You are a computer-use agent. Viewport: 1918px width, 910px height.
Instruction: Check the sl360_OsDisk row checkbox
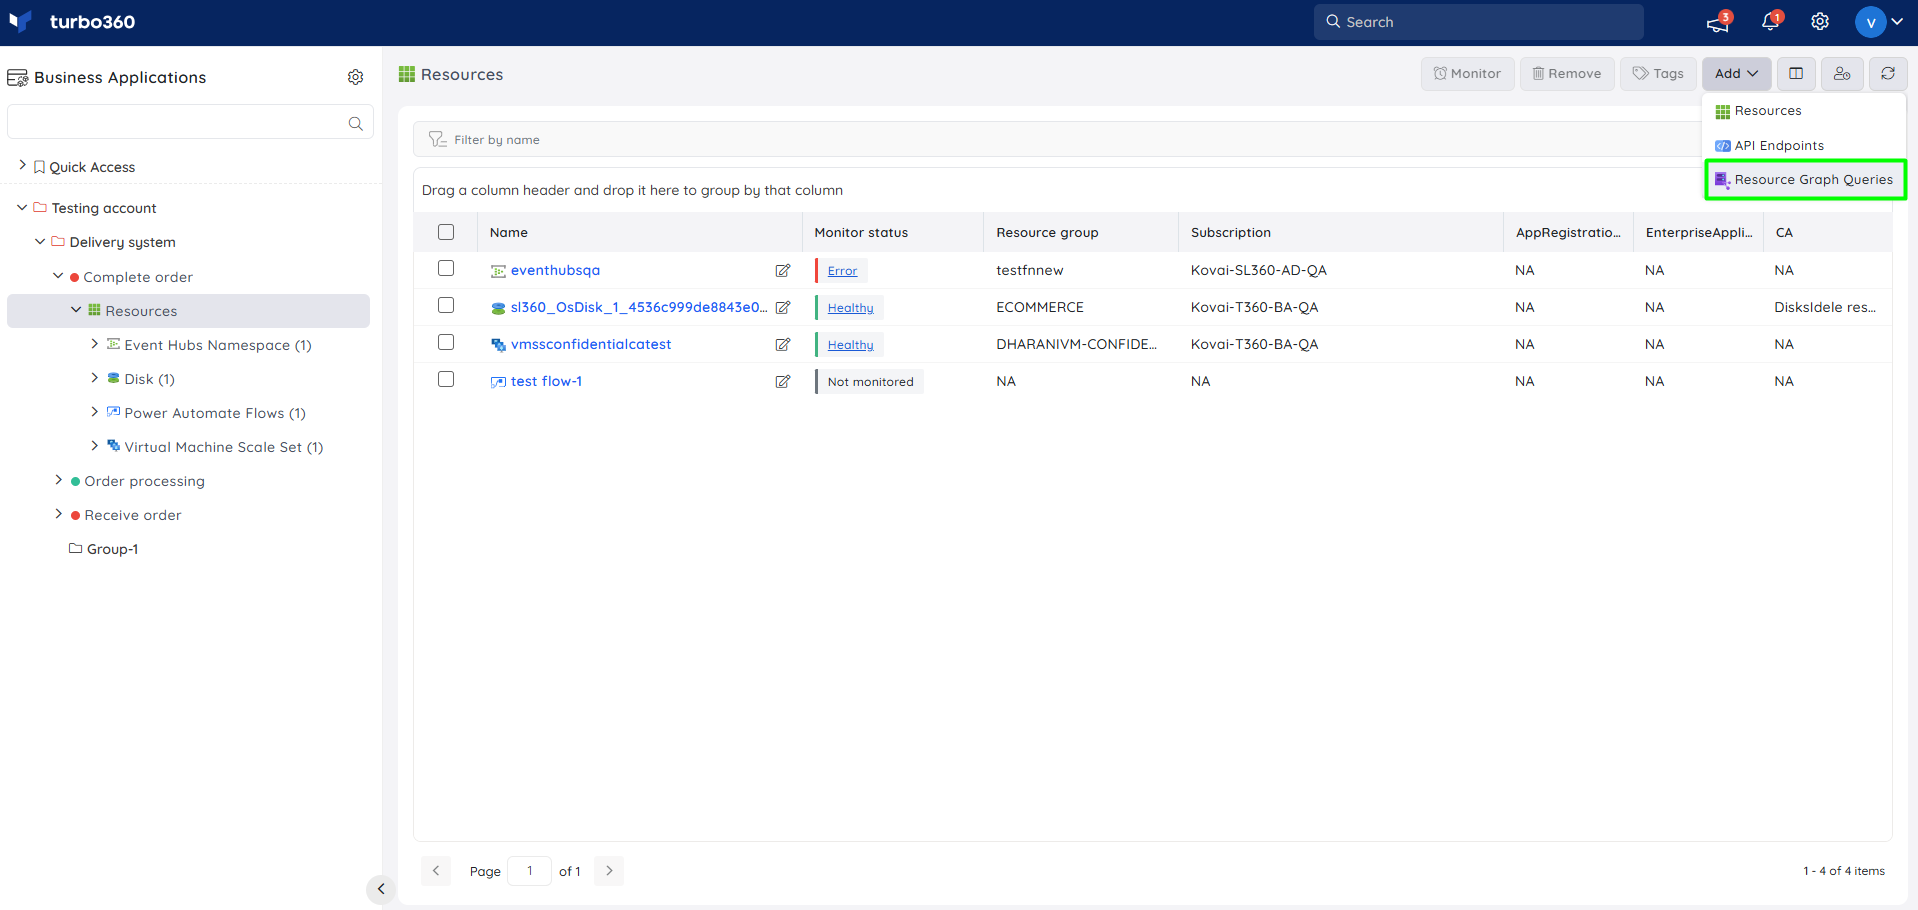[446, 305]
